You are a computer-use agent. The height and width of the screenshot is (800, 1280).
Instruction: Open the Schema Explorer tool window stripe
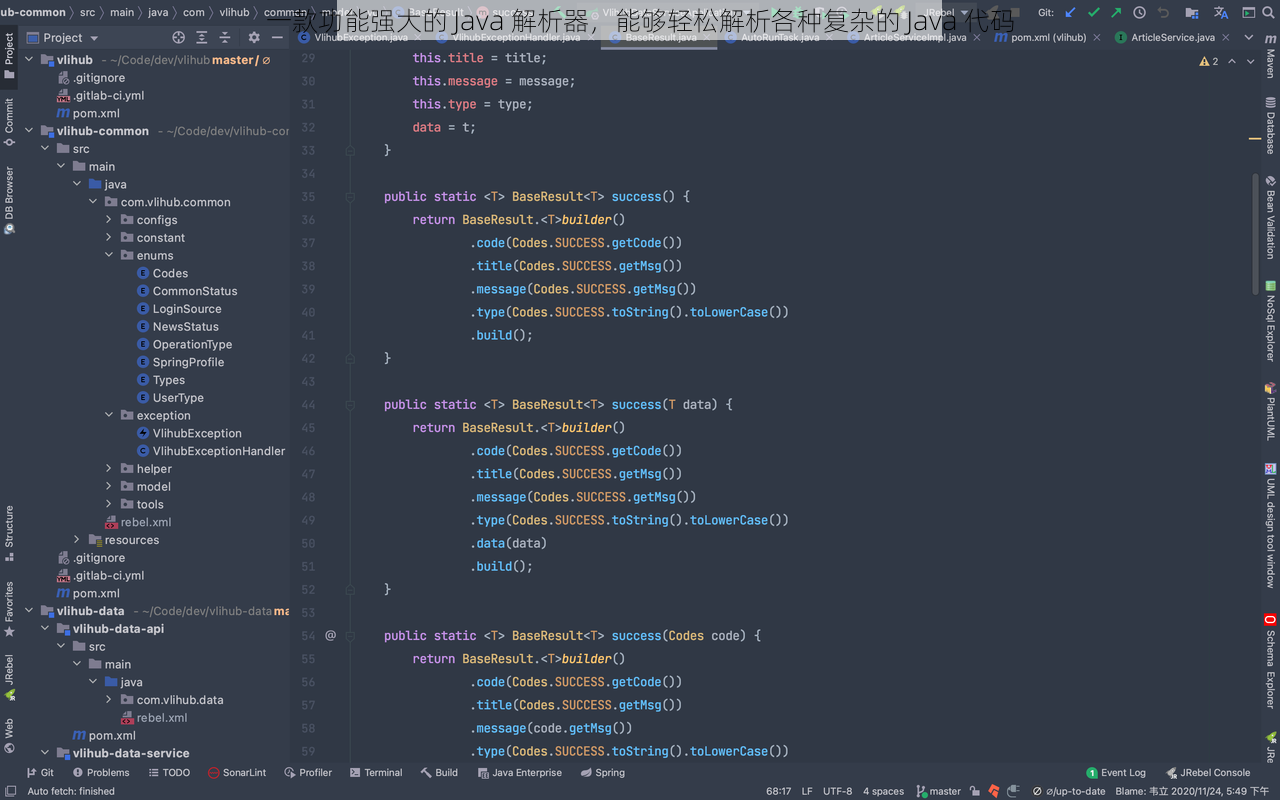pyautogui.click(x=1271, y=661)
